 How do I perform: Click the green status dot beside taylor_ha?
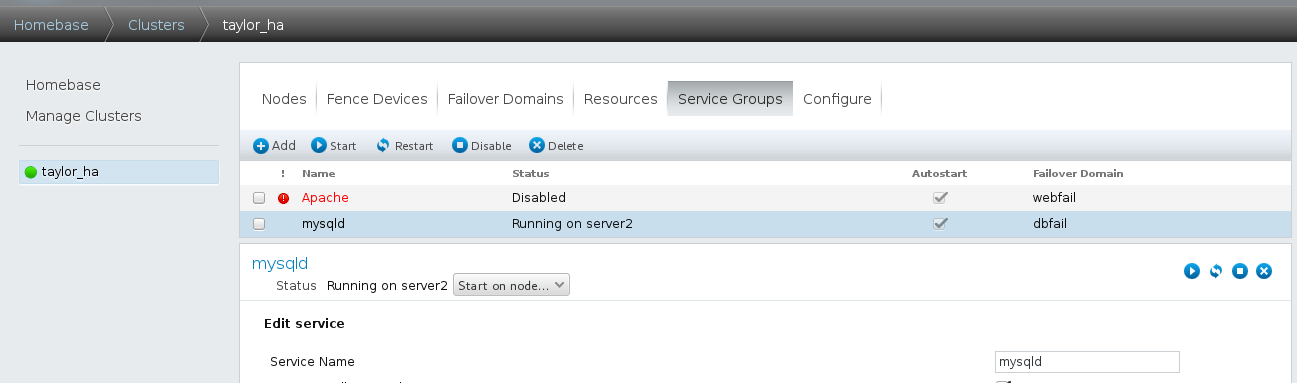click(31, 172)
